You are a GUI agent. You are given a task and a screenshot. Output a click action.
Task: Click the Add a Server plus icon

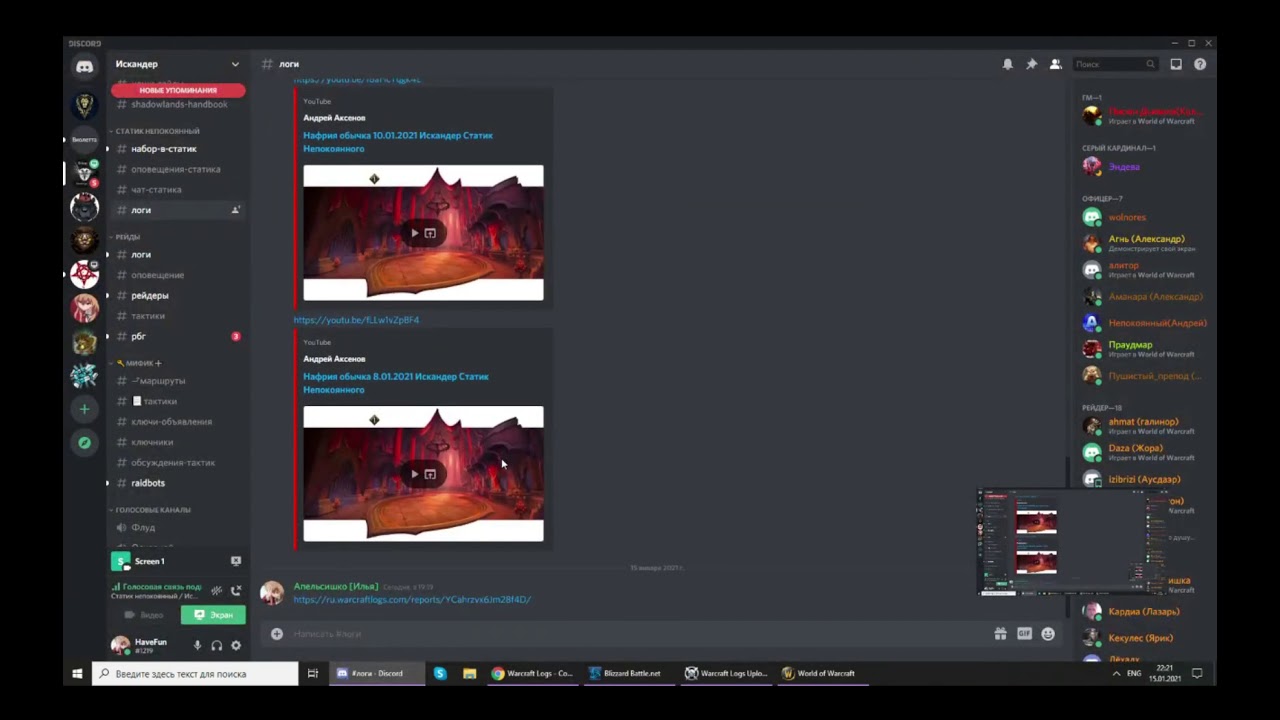(x=85, y=409)
